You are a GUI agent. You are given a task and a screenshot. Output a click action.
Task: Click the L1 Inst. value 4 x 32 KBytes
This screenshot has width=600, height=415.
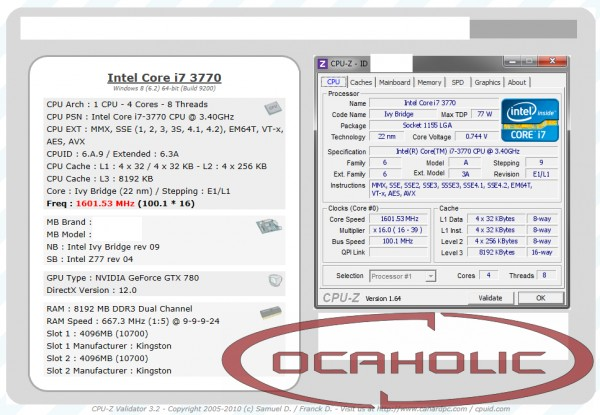[x=495, y=230]
